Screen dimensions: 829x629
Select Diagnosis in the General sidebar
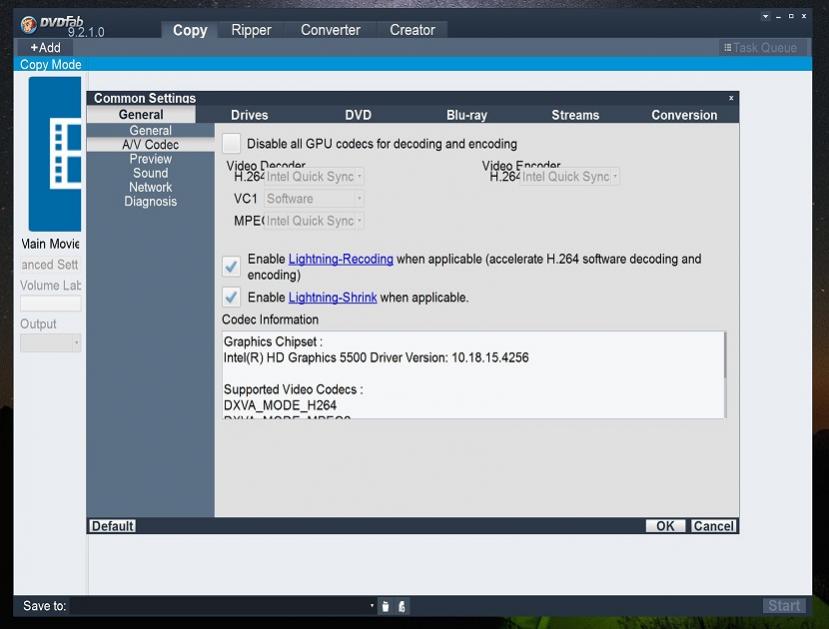[x=151, y=201]
